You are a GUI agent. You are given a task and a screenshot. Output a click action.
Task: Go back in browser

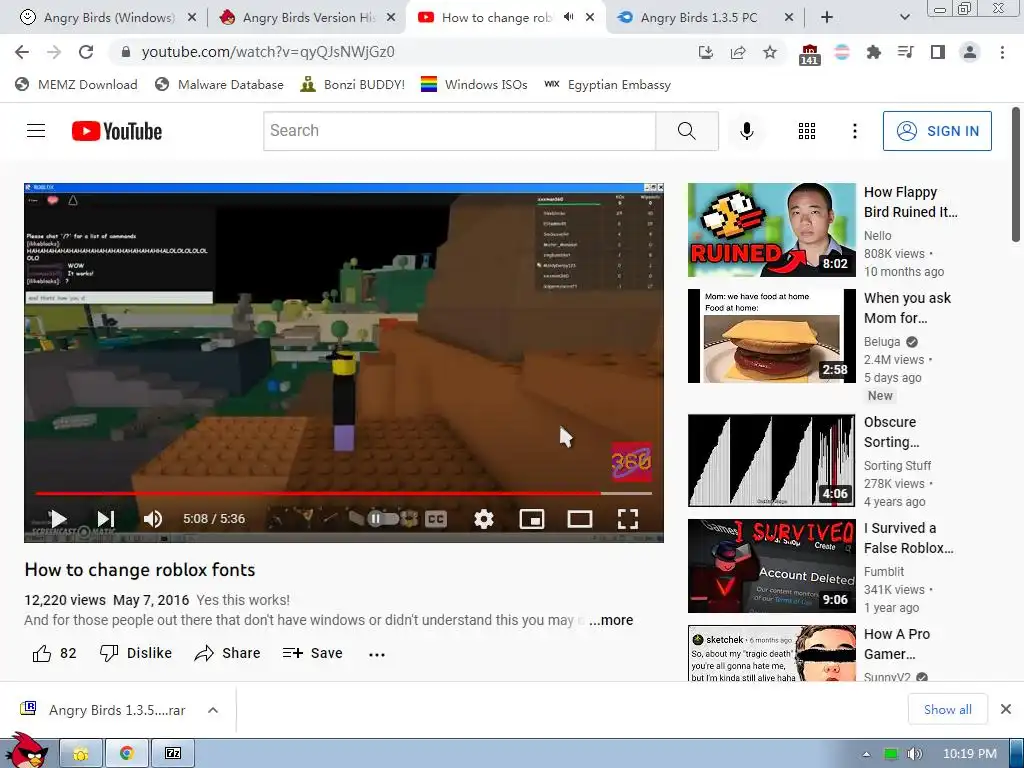22,52
